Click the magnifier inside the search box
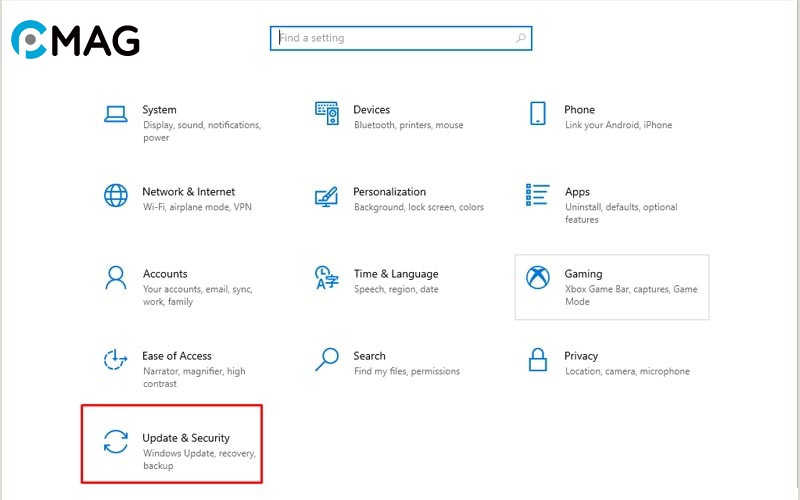The height and width of the screenshot is (500, 800). tap(520, 38)
